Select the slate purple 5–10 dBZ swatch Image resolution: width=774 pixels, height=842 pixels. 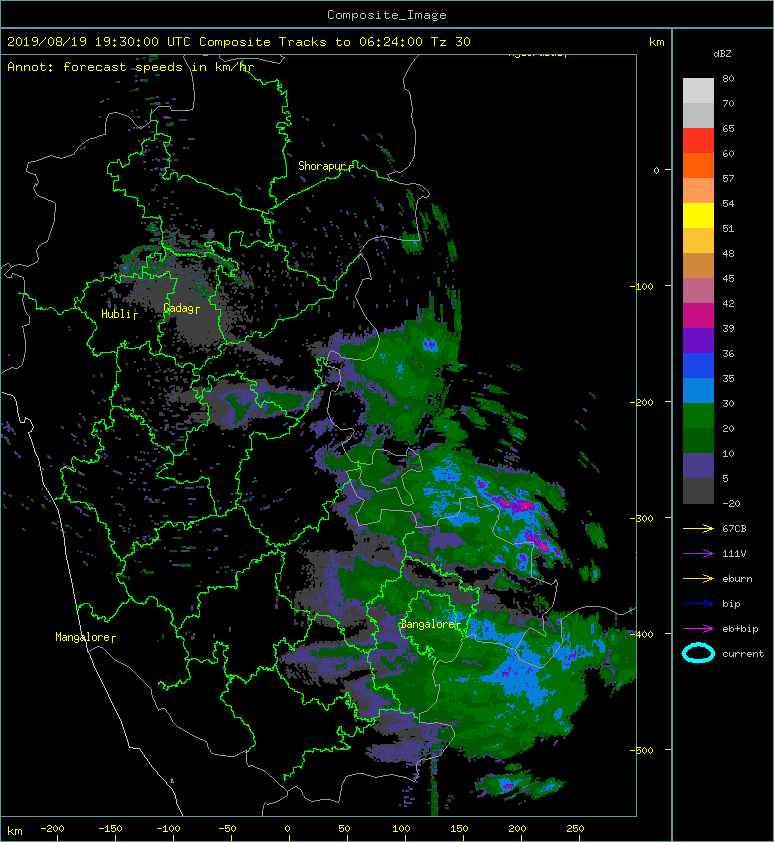tap(698, 465)
